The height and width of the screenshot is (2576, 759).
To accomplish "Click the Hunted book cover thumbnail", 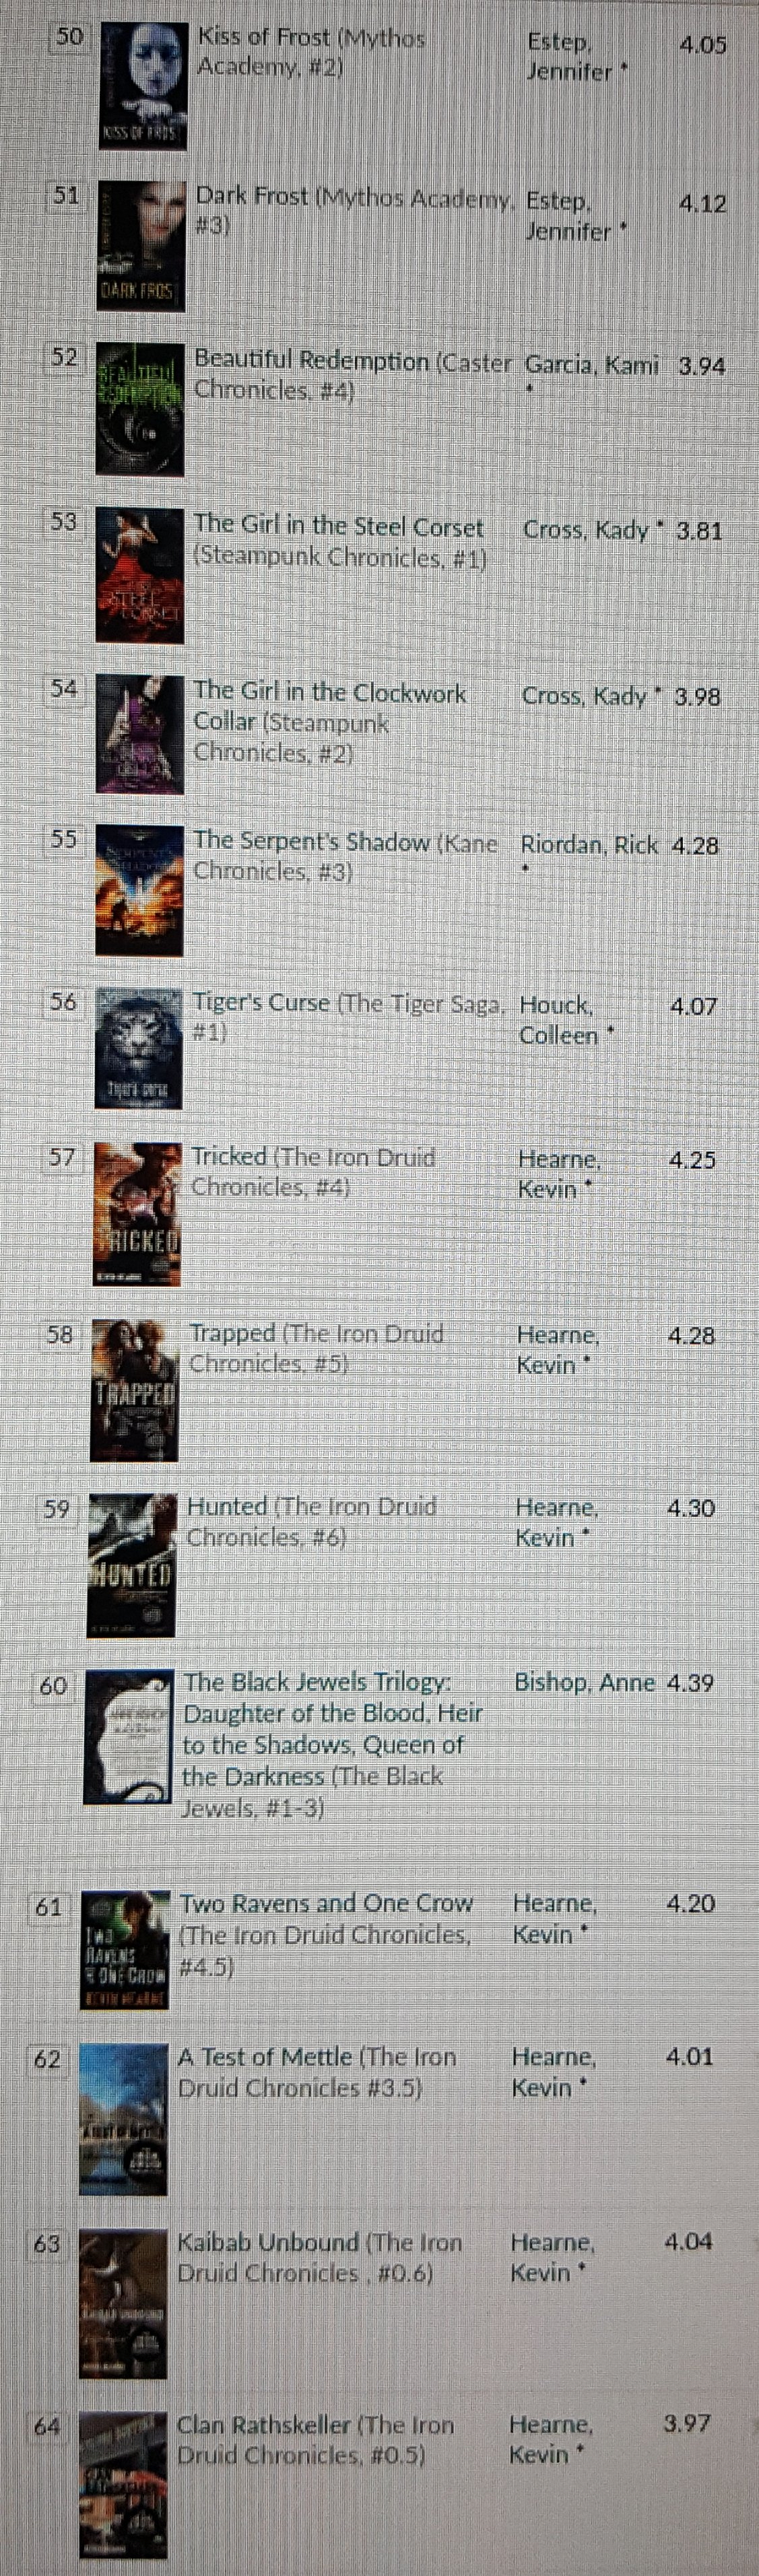I will (x=132, y=1565).
